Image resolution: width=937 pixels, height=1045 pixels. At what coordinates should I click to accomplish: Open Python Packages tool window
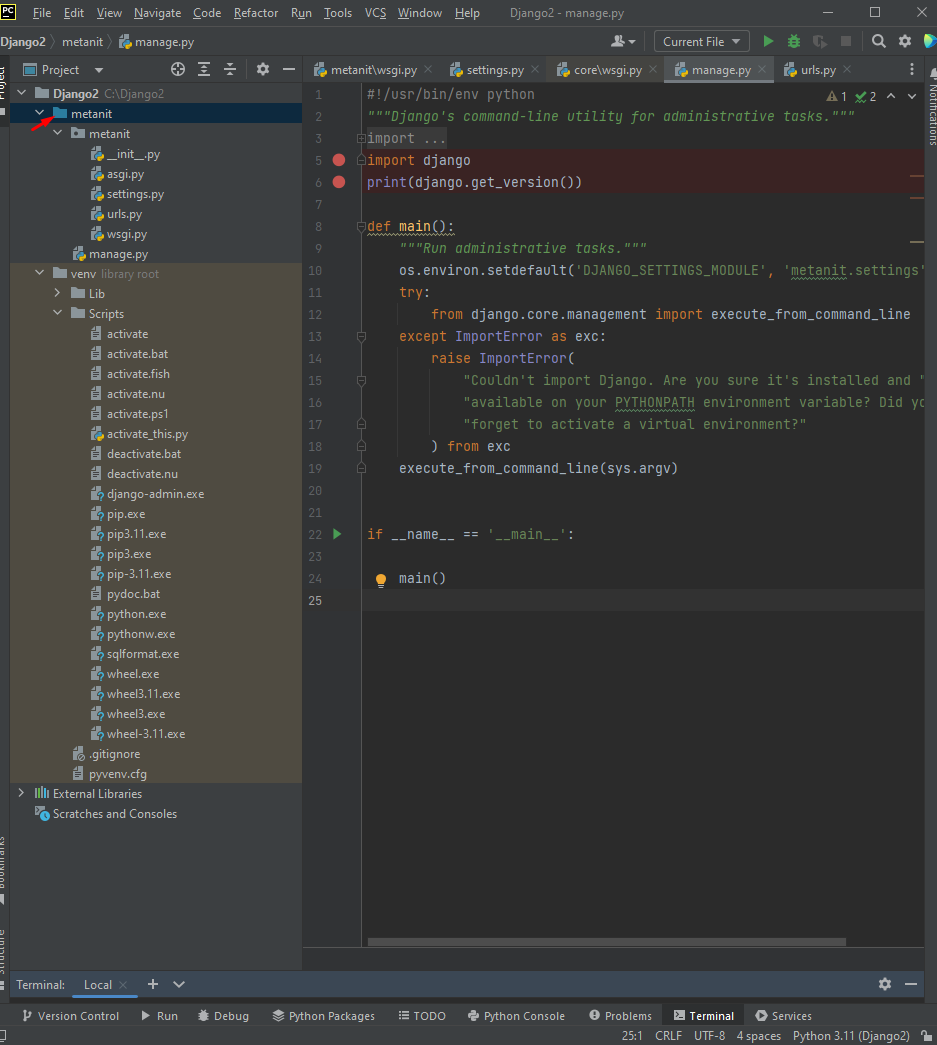[x=324, y=1016]
